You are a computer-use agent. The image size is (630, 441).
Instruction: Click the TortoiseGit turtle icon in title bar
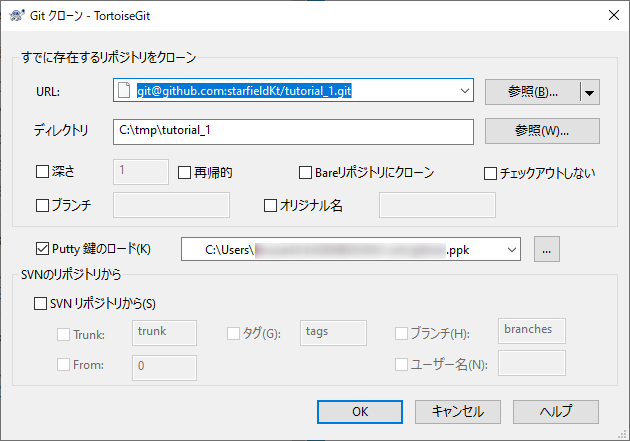[x=17, y=15]
